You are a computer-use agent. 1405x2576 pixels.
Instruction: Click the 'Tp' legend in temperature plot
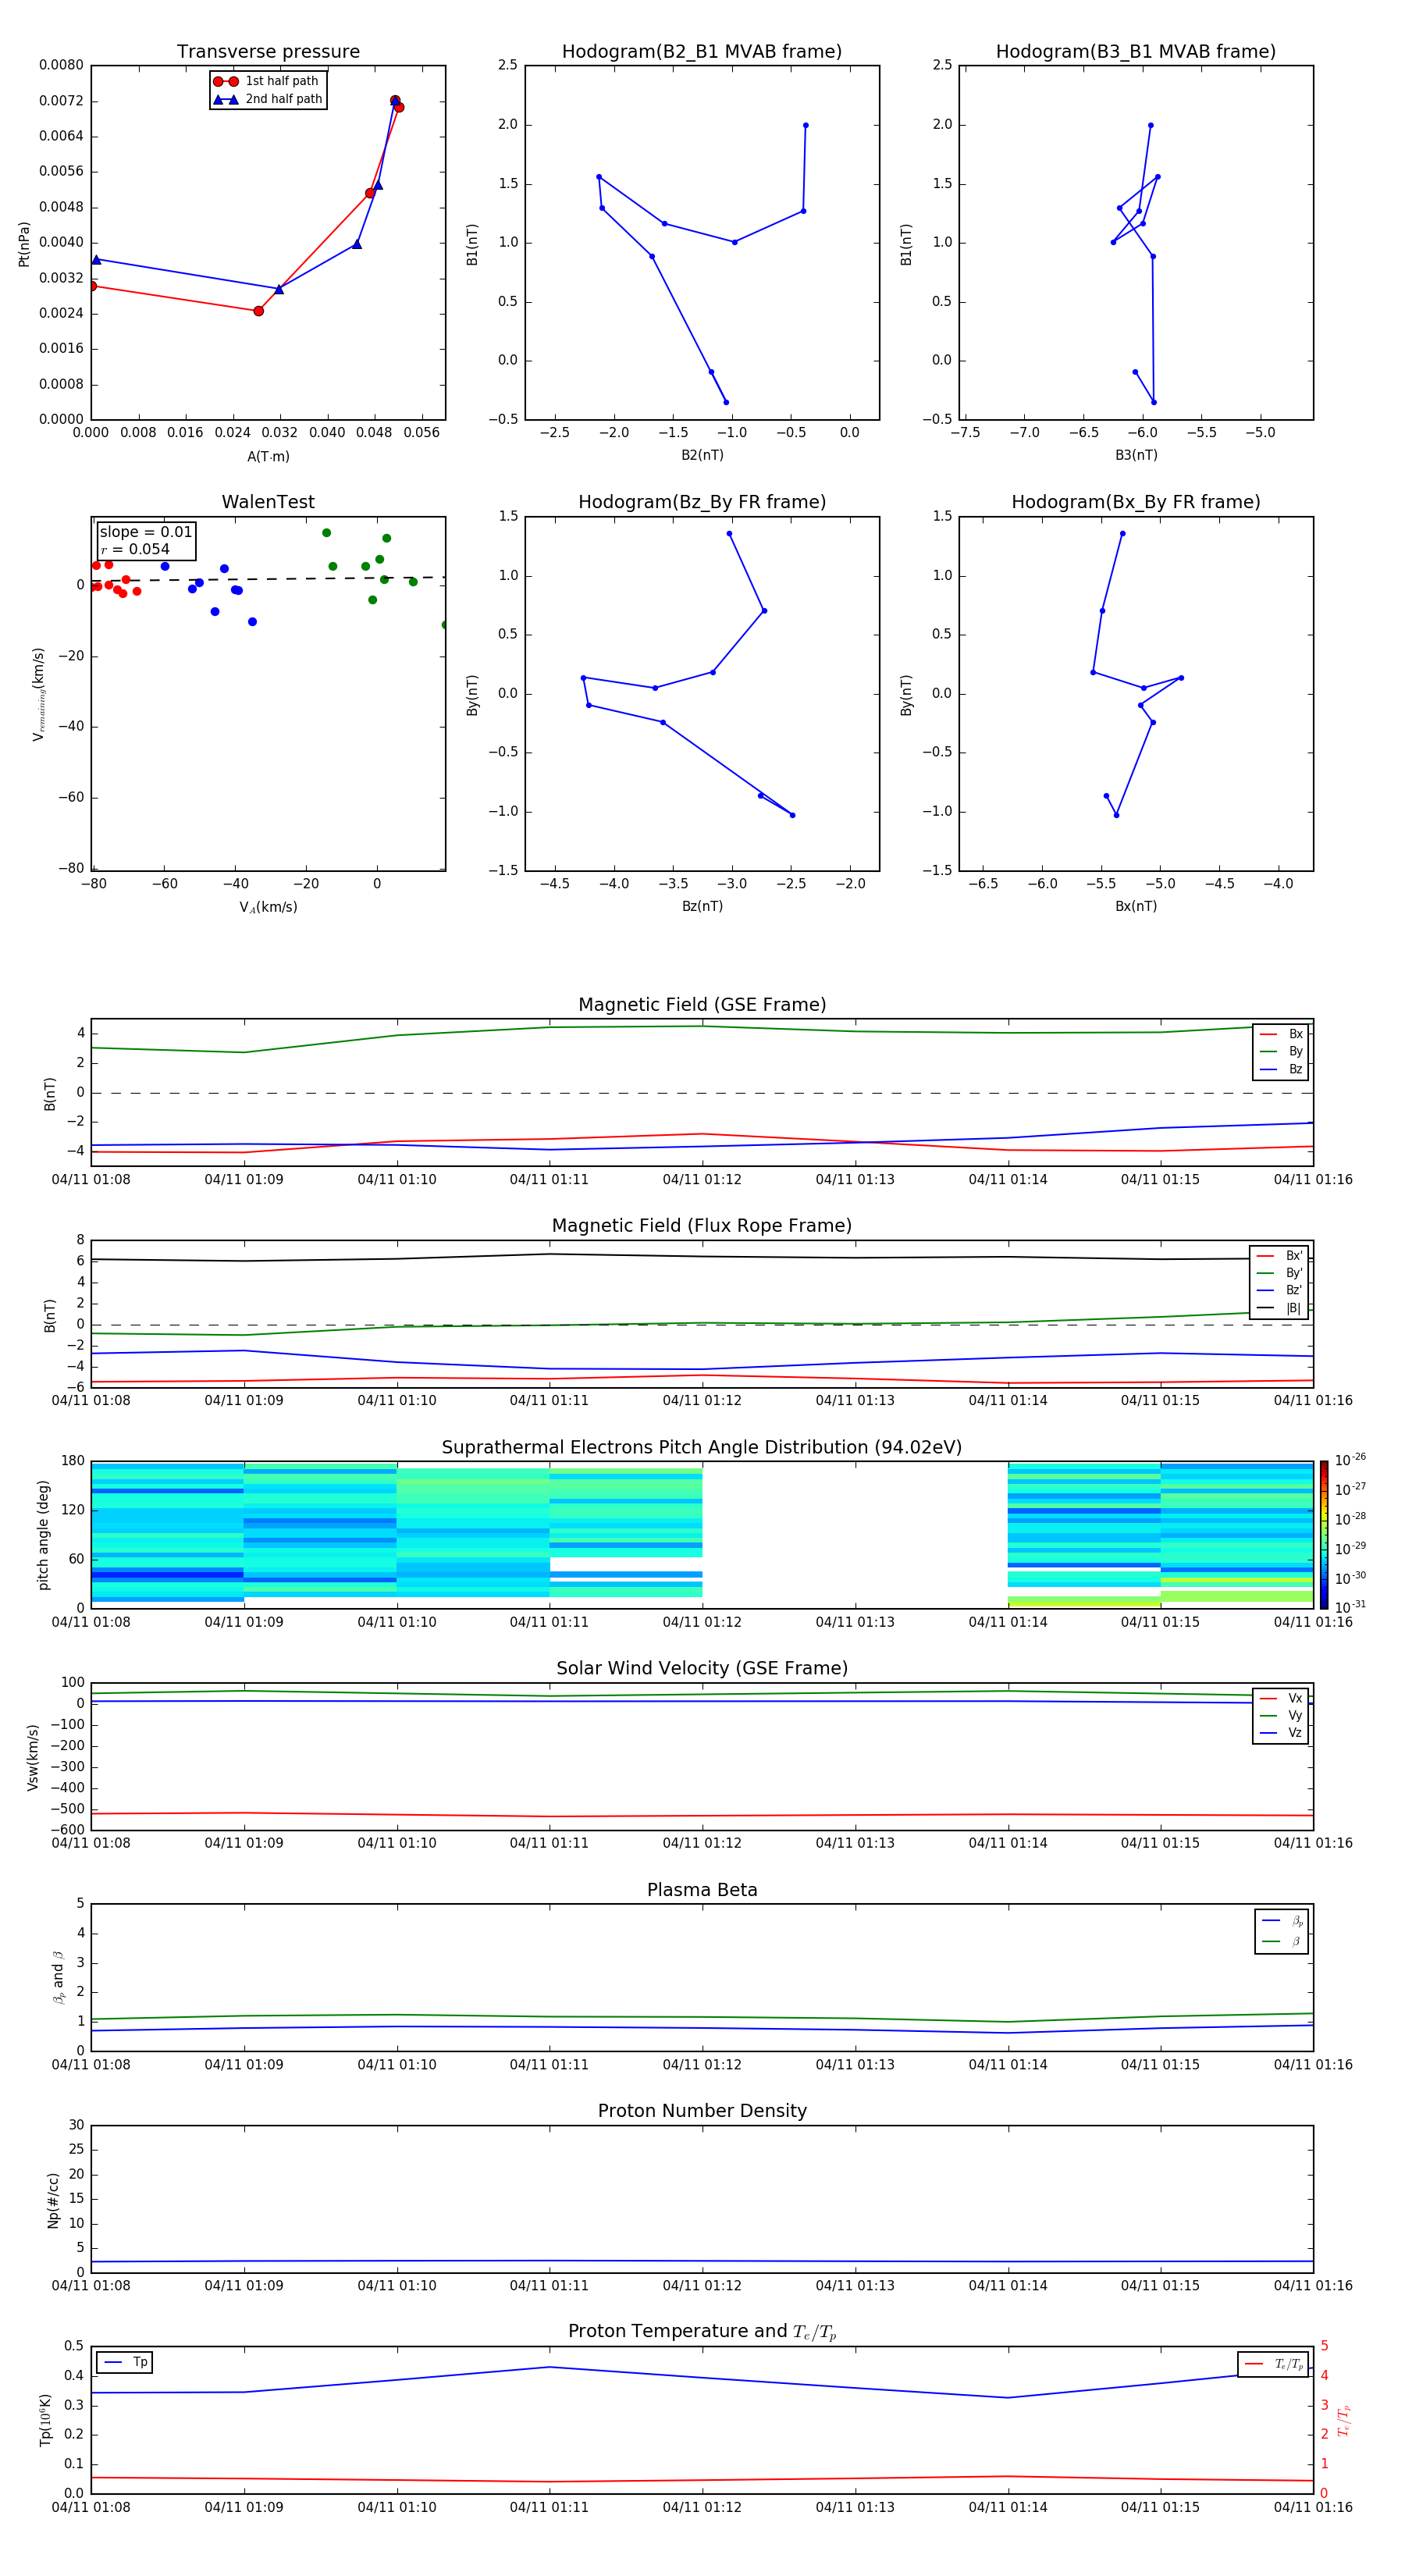125,2362
